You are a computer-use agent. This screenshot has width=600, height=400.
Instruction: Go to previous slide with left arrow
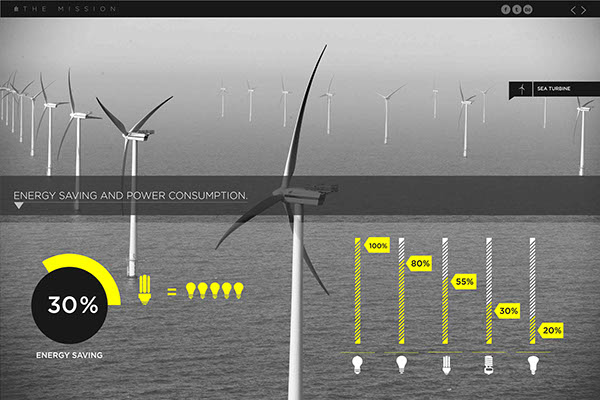tap(573, 10)
